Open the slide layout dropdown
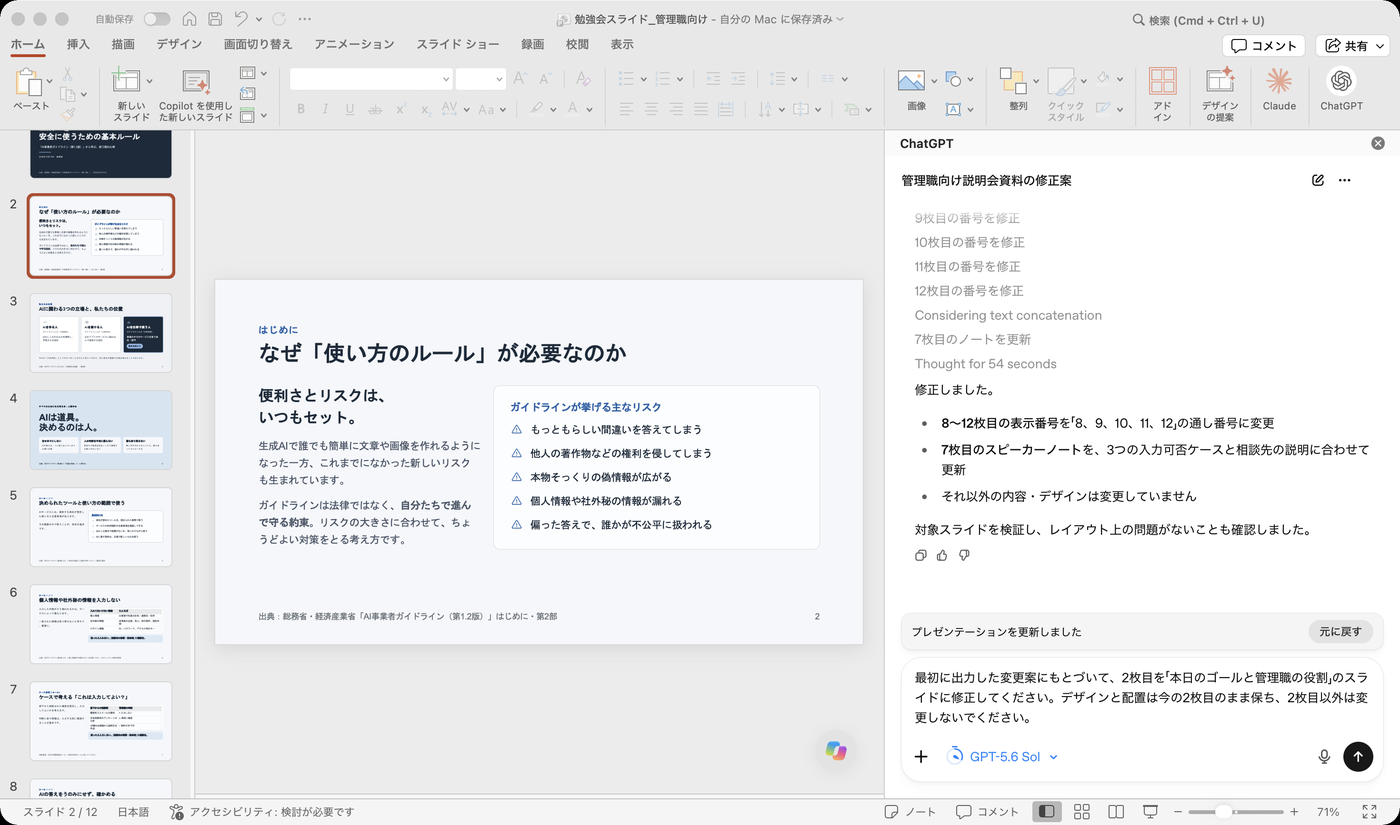This screenshot has width=1400, height=825. (x=252, y=73)
